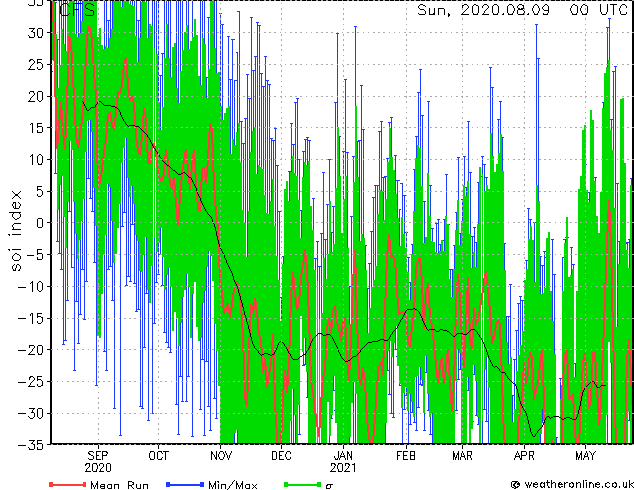The width and height of the screenshot is (634, 490).
Task: Click the y-axis value 15
Action: (x=35, y=128)
